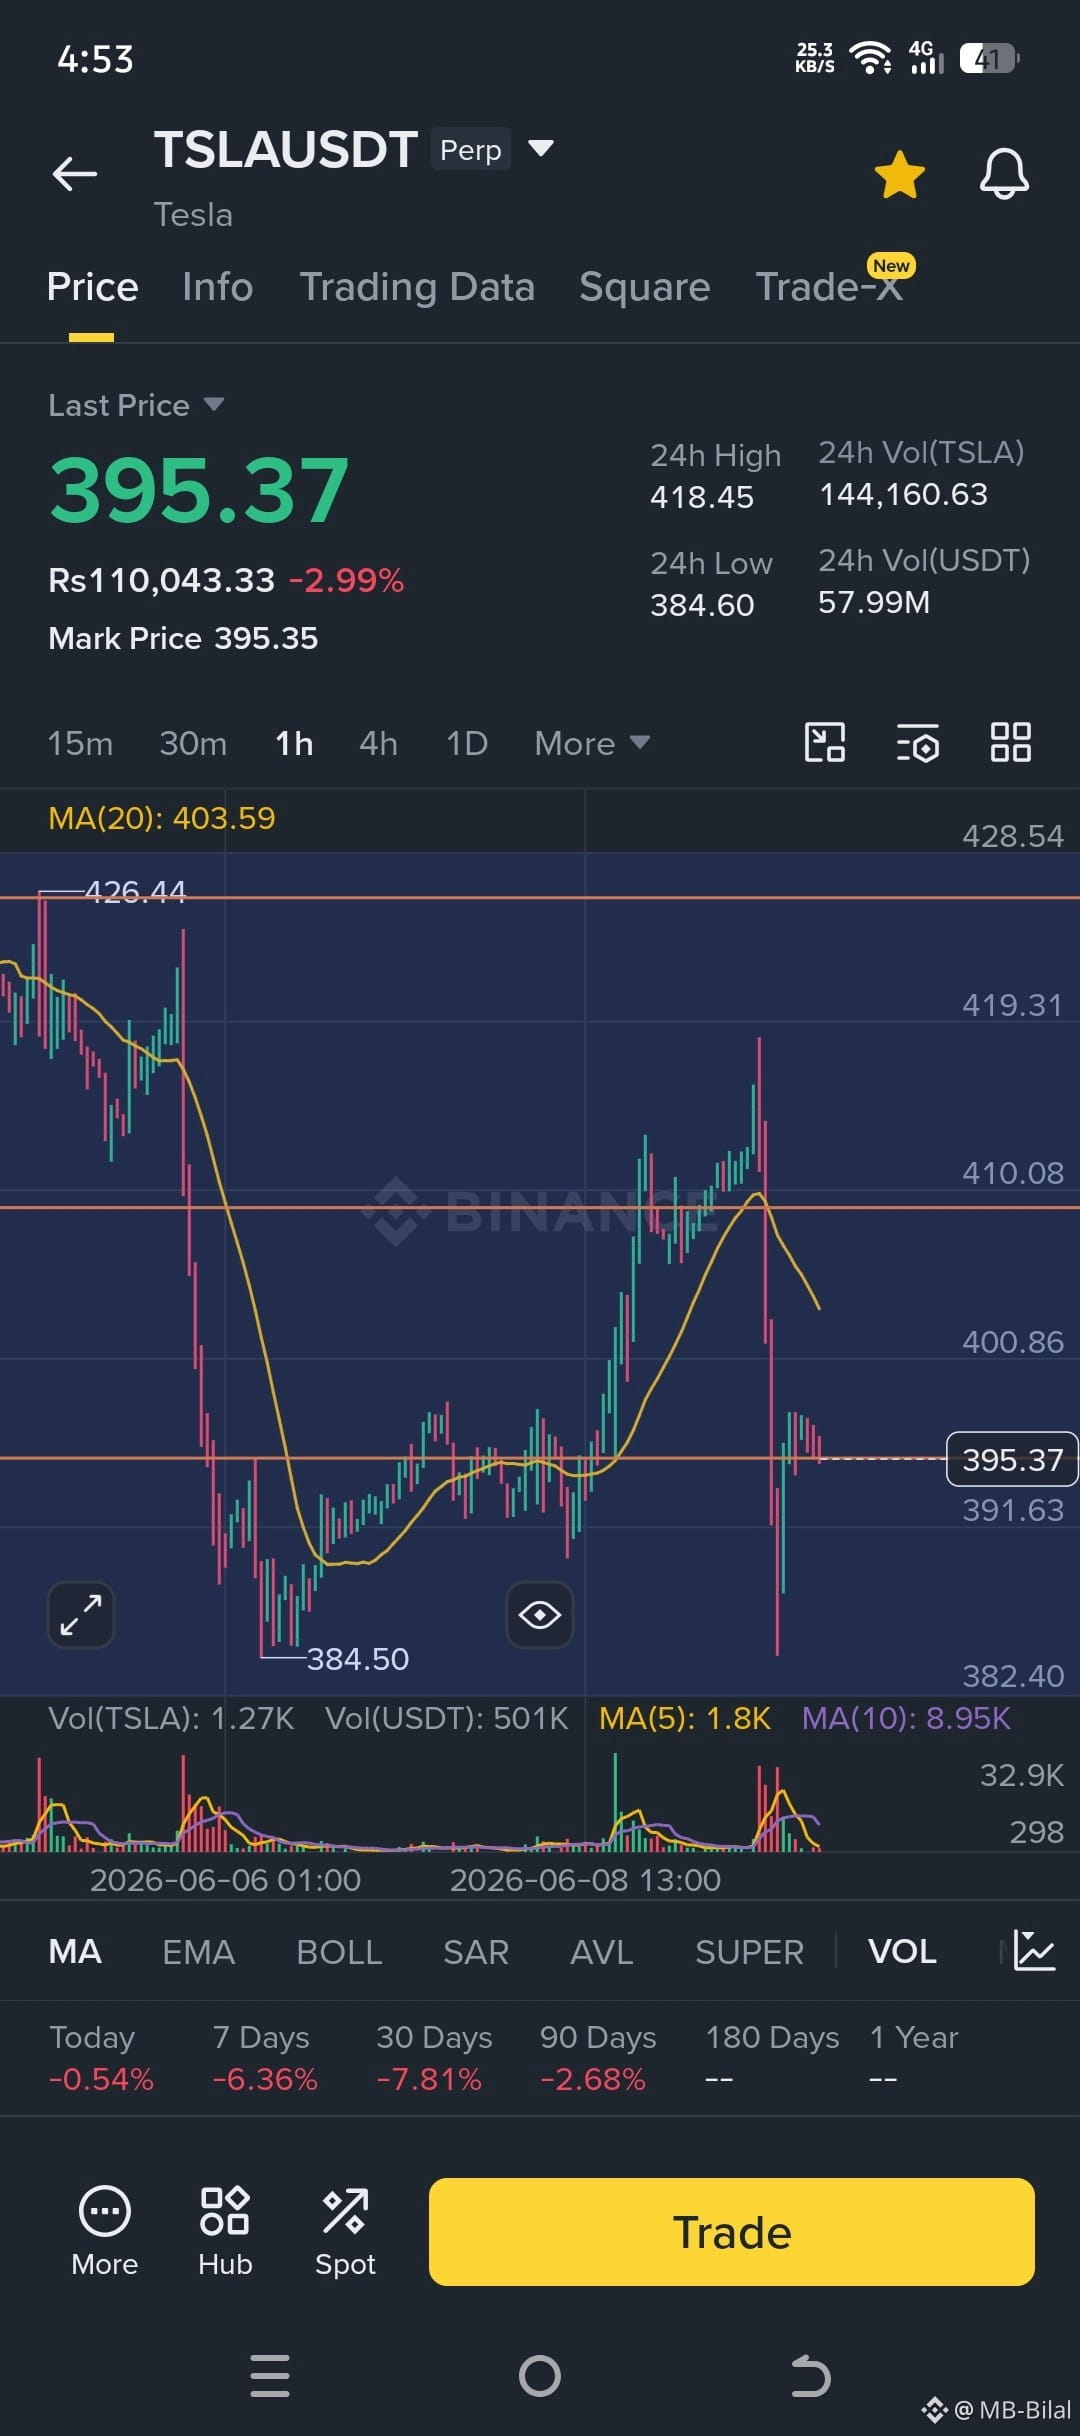1080x2436 pixels.
Task: Select 1D chart interval
Action: [x=467, y=743]
